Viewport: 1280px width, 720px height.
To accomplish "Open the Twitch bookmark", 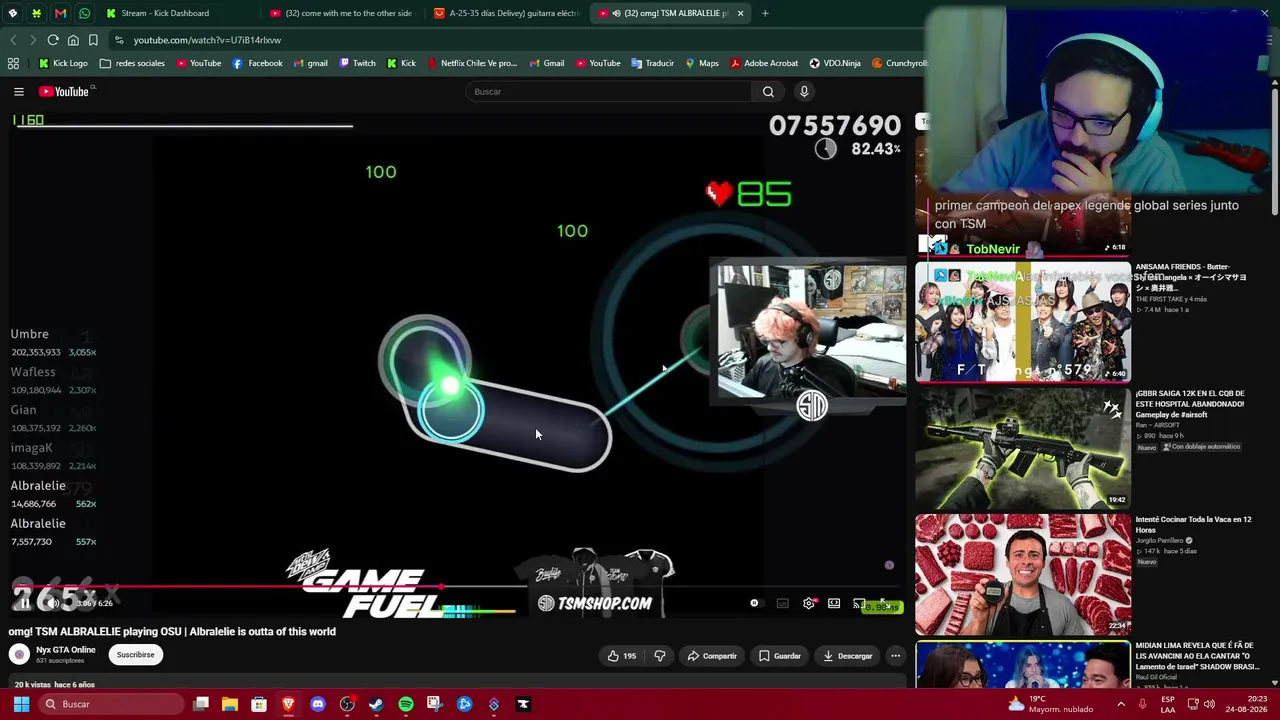I will point(357,63).
